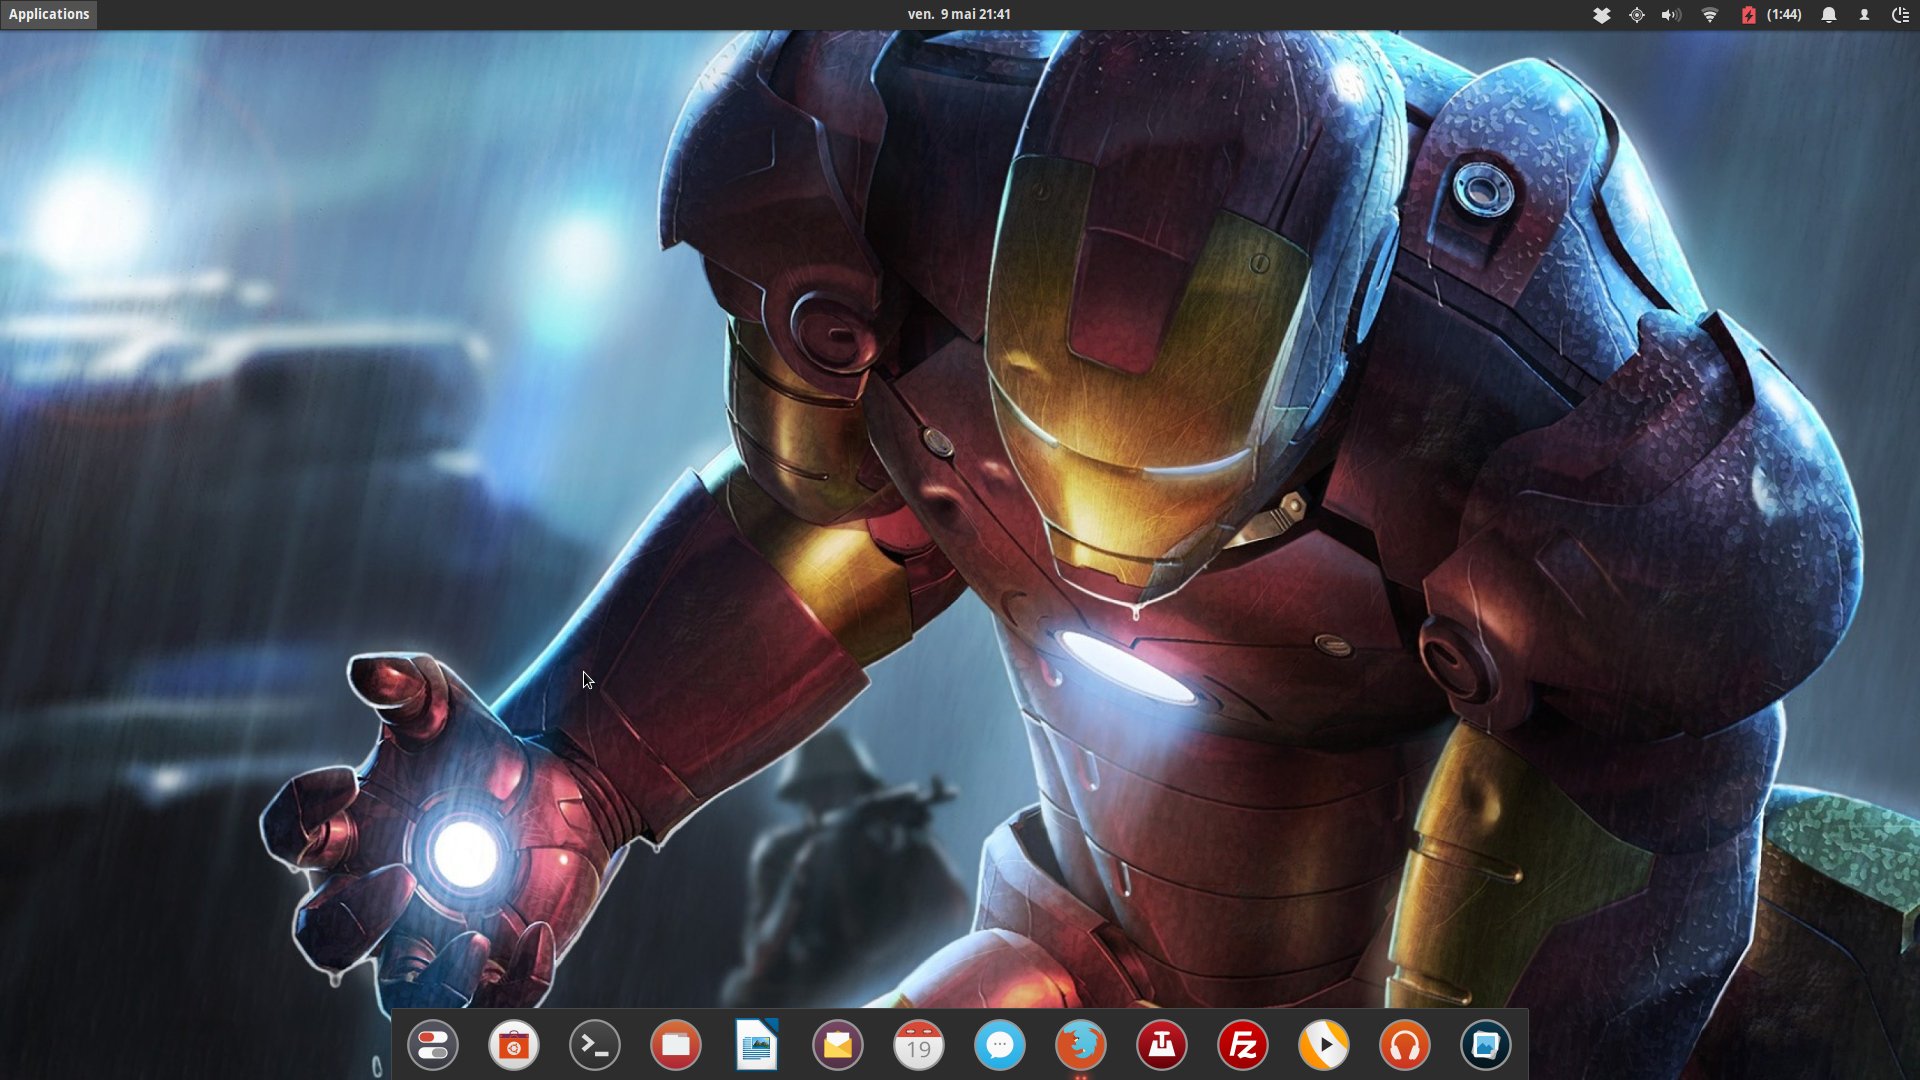Image resolution: width=1920 pixels, height=1080 pixels.
Task: Open the Dropbox indicator in the panel
Action: (x=1601, y=15)
